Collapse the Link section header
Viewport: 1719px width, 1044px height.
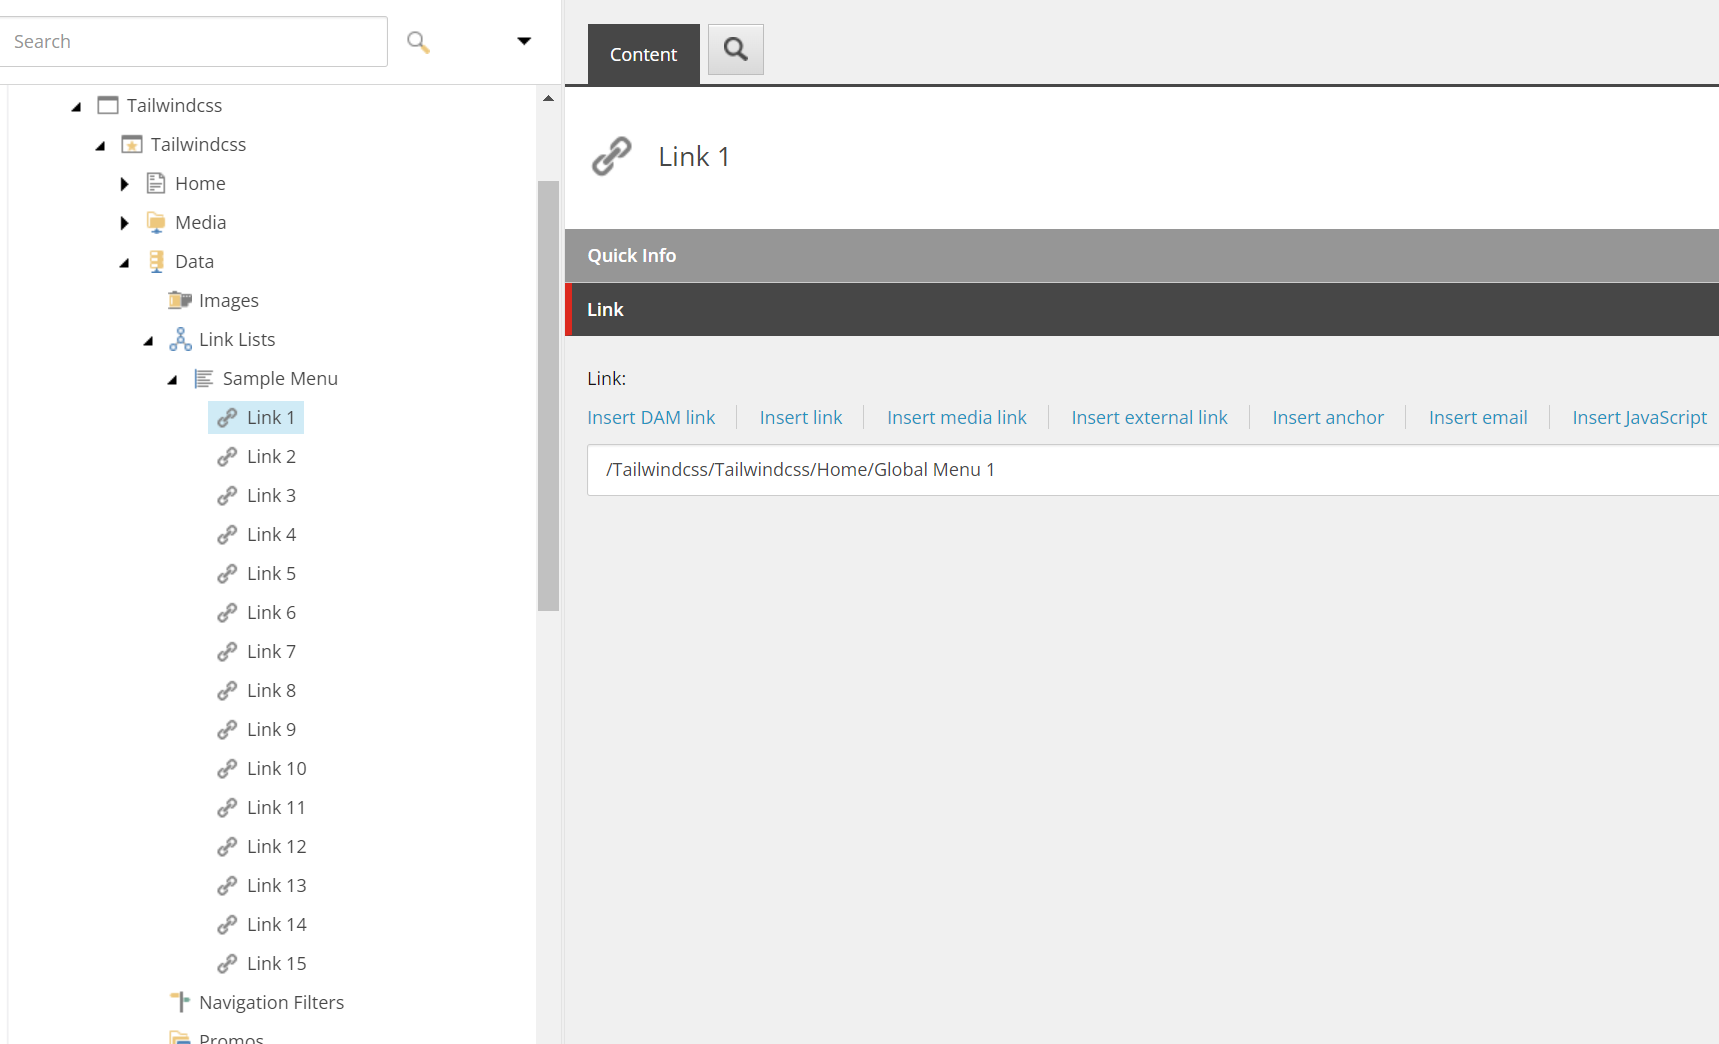click(x=1142, y=309)
